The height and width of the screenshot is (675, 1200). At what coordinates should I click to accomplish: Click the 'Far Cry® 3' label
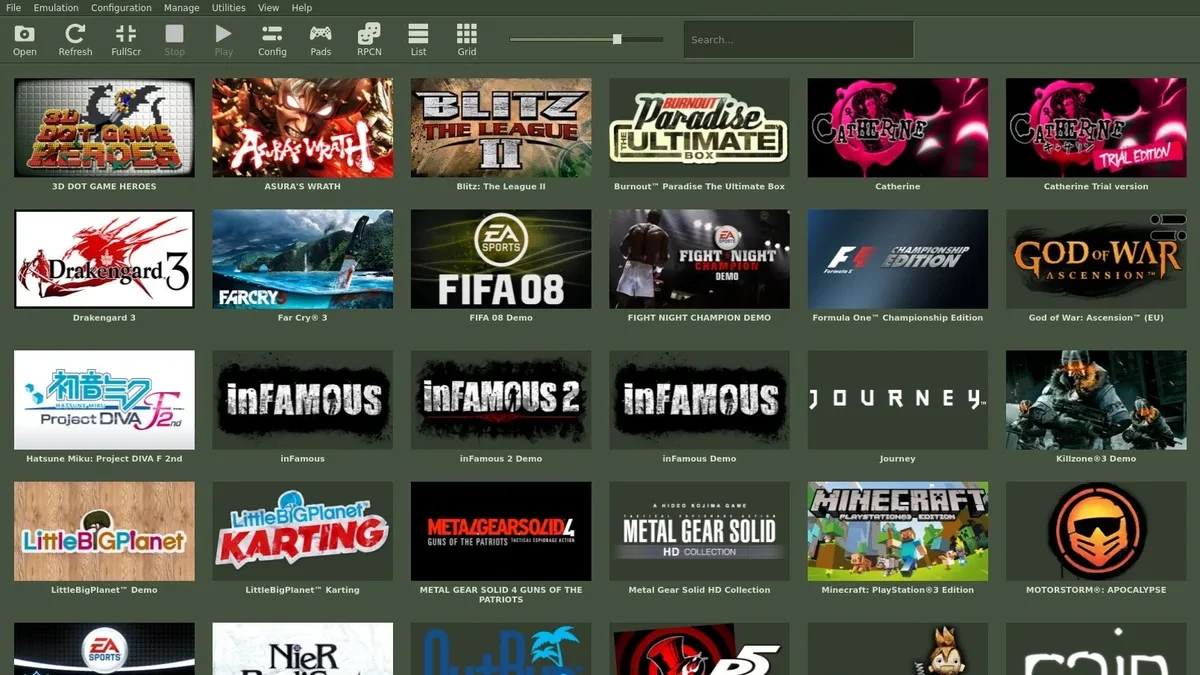pos(302,318)
